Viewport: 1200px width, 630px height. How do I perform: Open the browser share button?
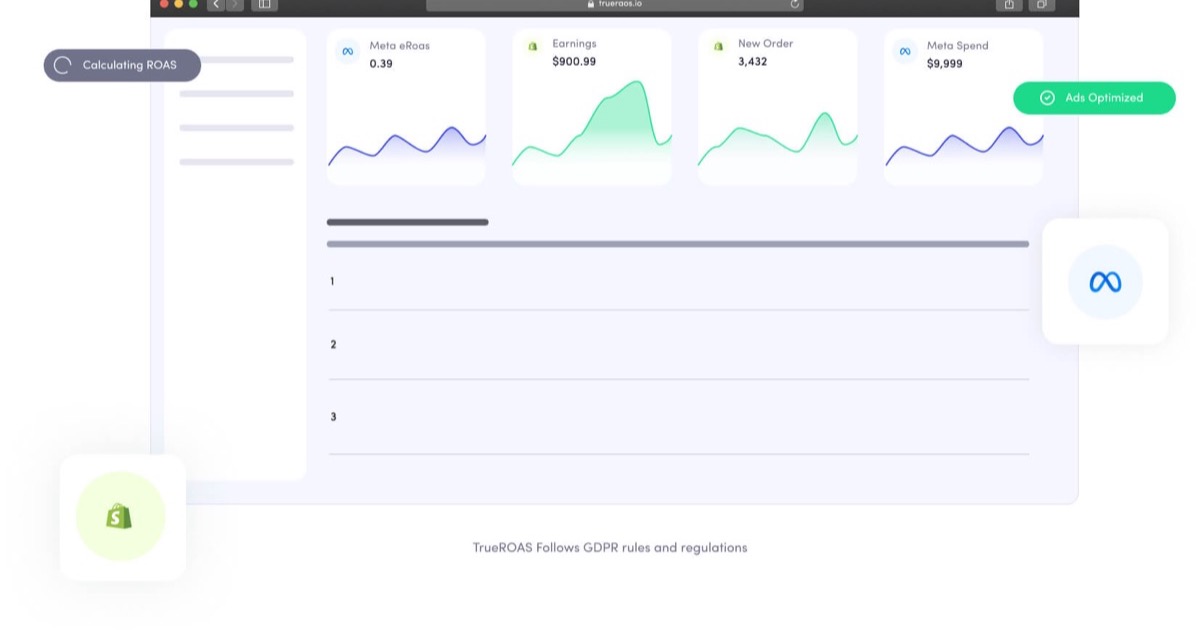pyautogui.click(x=1009, y=4)
